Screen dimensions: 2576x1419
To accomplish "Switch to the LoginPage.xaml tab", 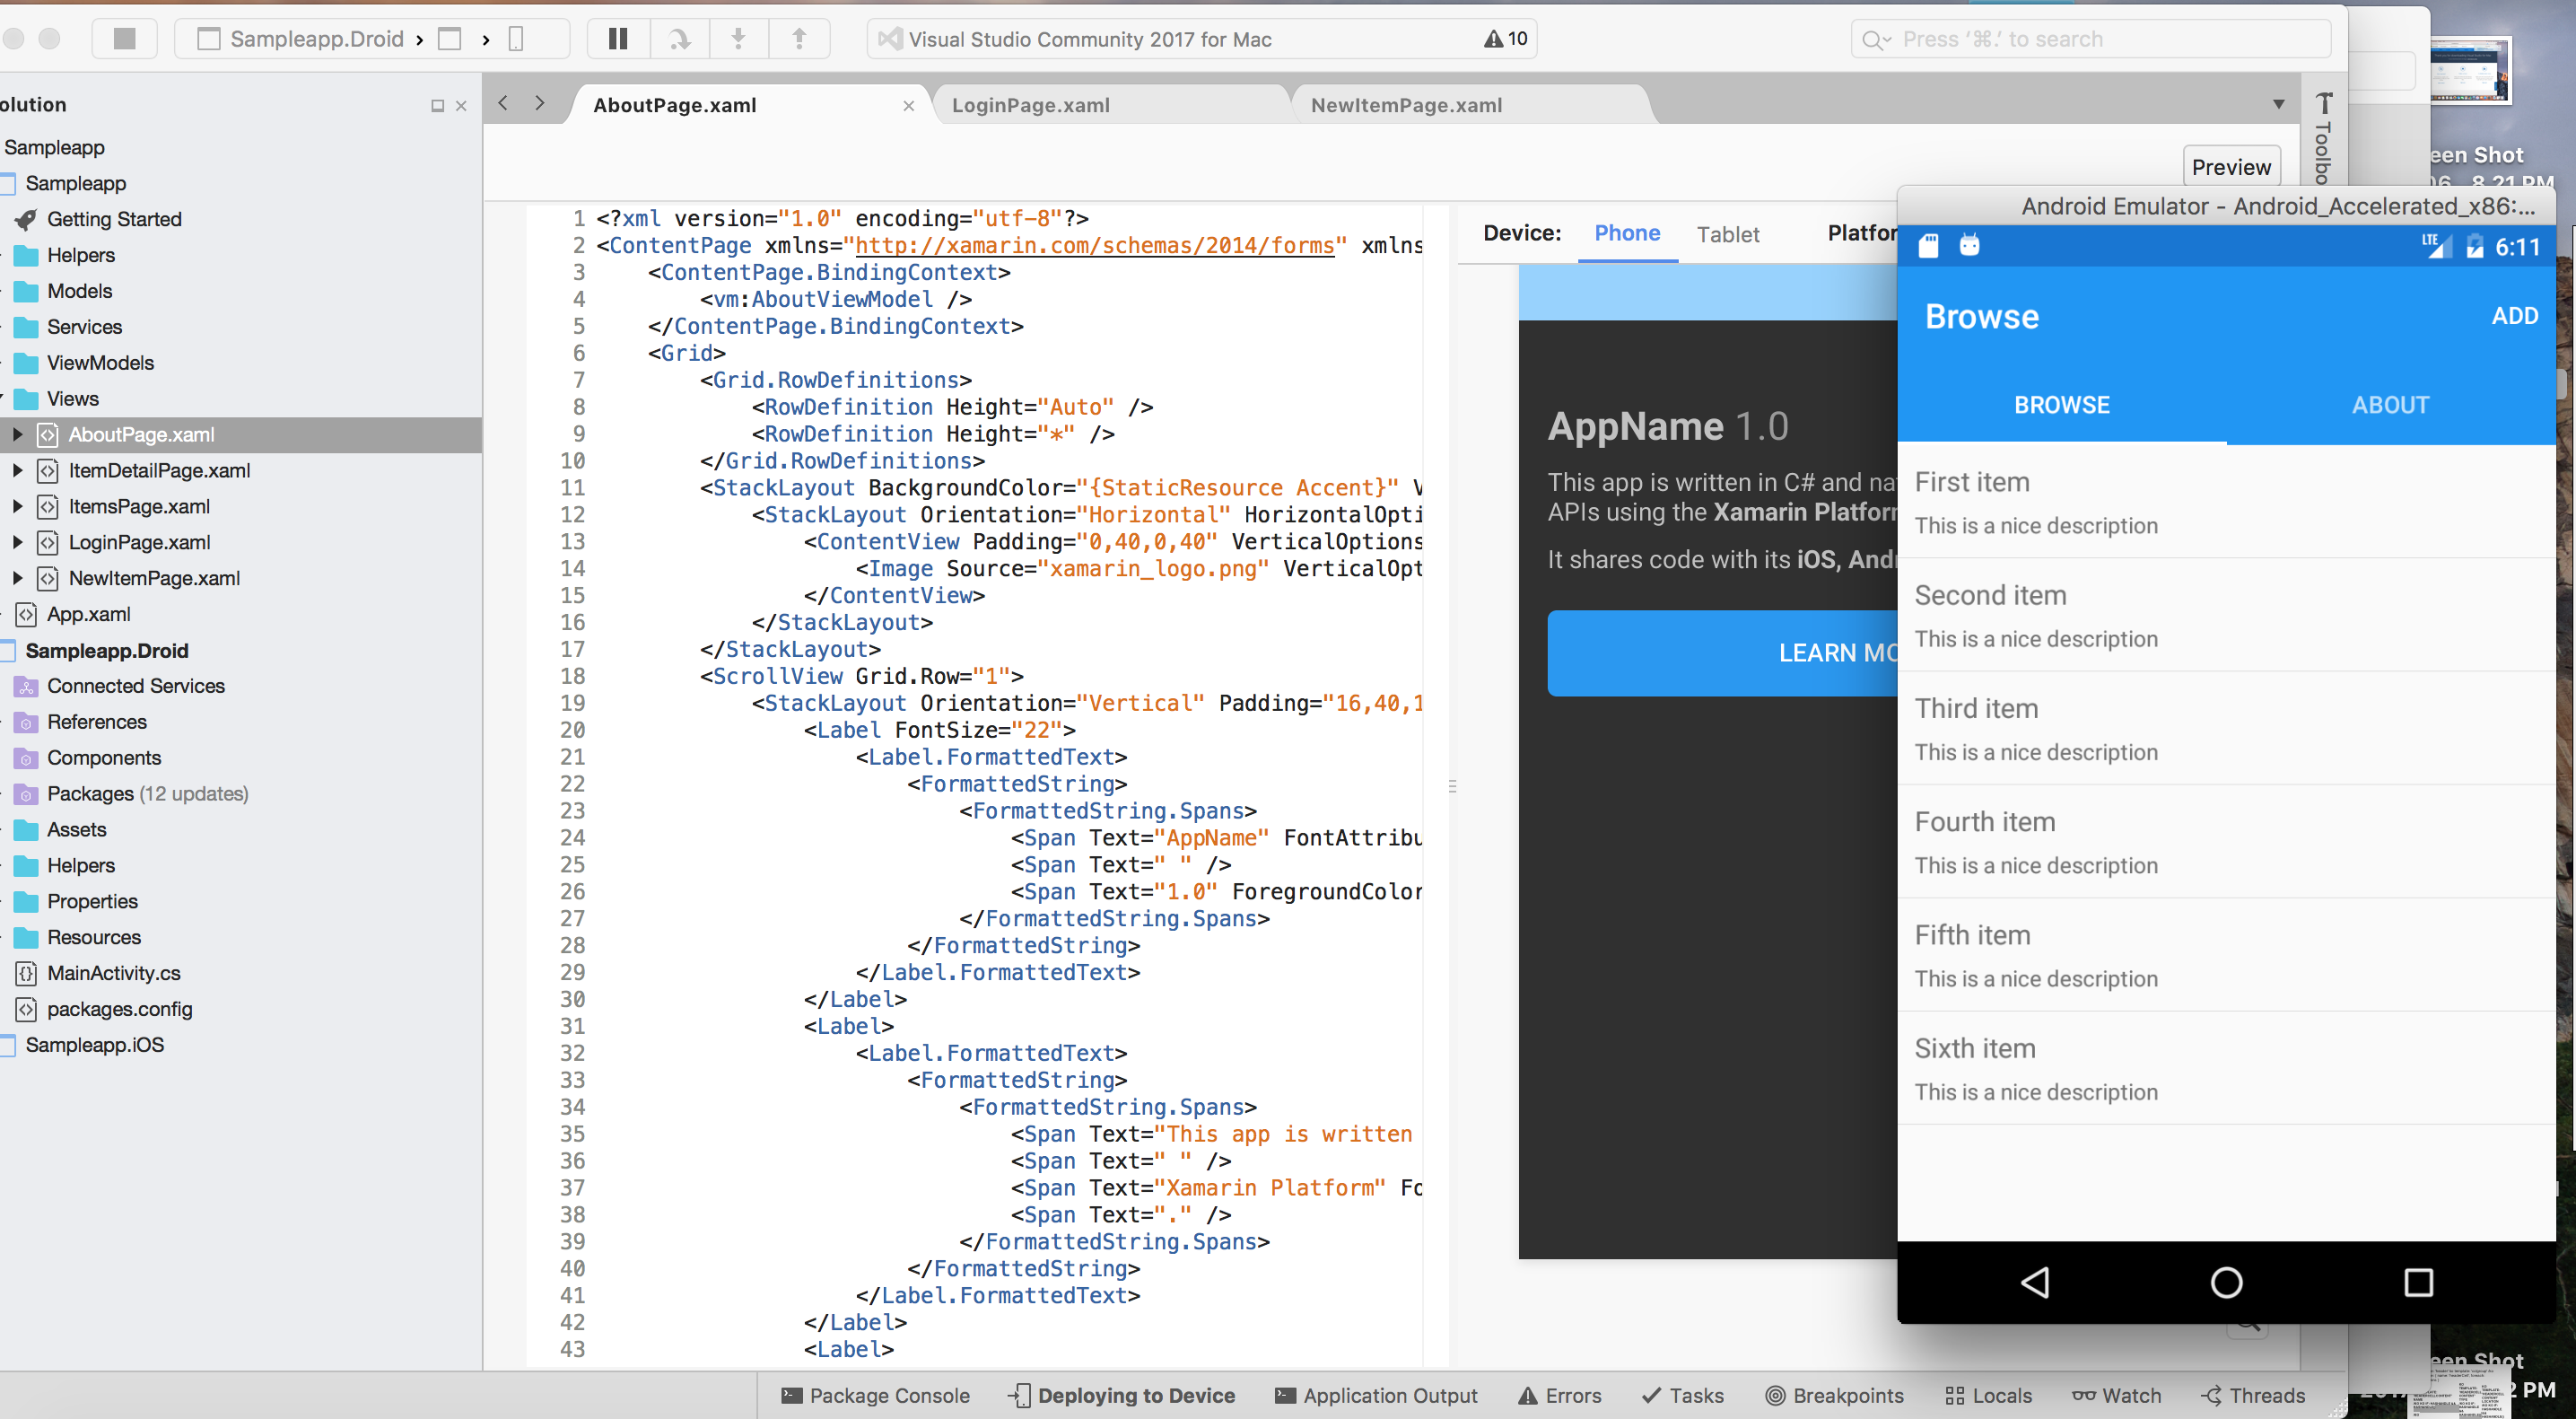I will (x=1034, y=105).
